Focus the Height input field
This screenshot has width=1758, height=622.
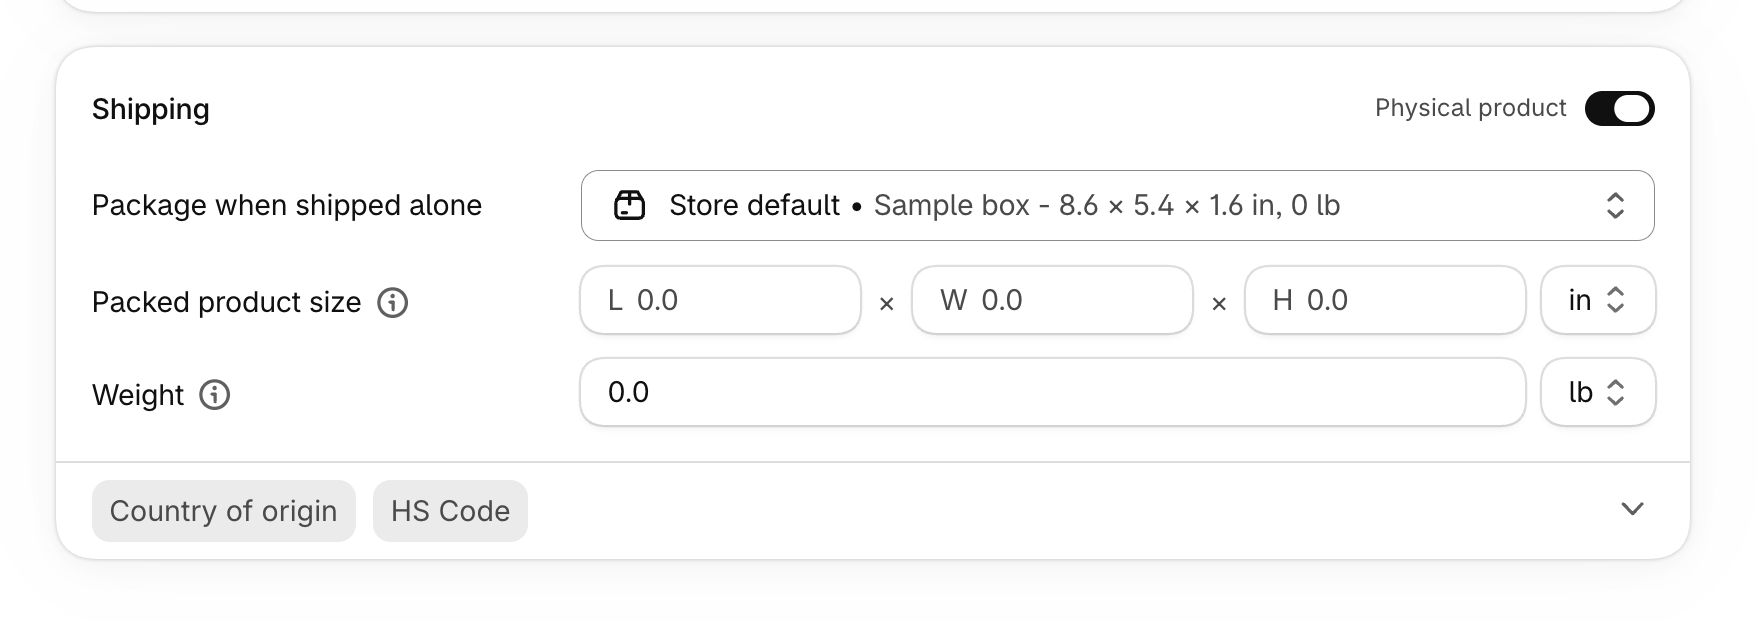(x=1385, y=300)
